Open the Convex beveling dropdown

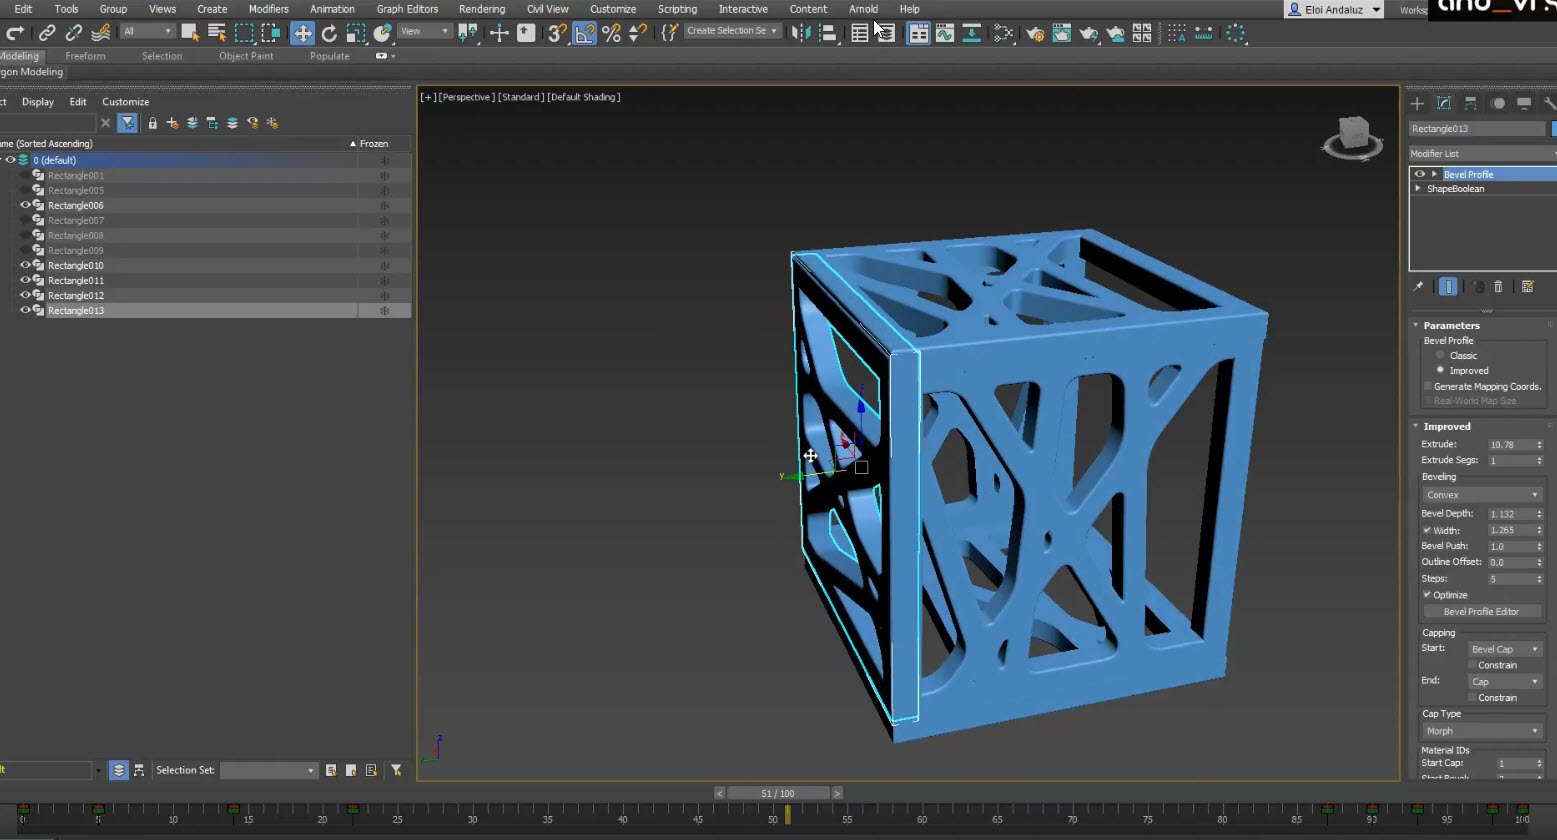pyautogui.click(x=1481, y=495)
